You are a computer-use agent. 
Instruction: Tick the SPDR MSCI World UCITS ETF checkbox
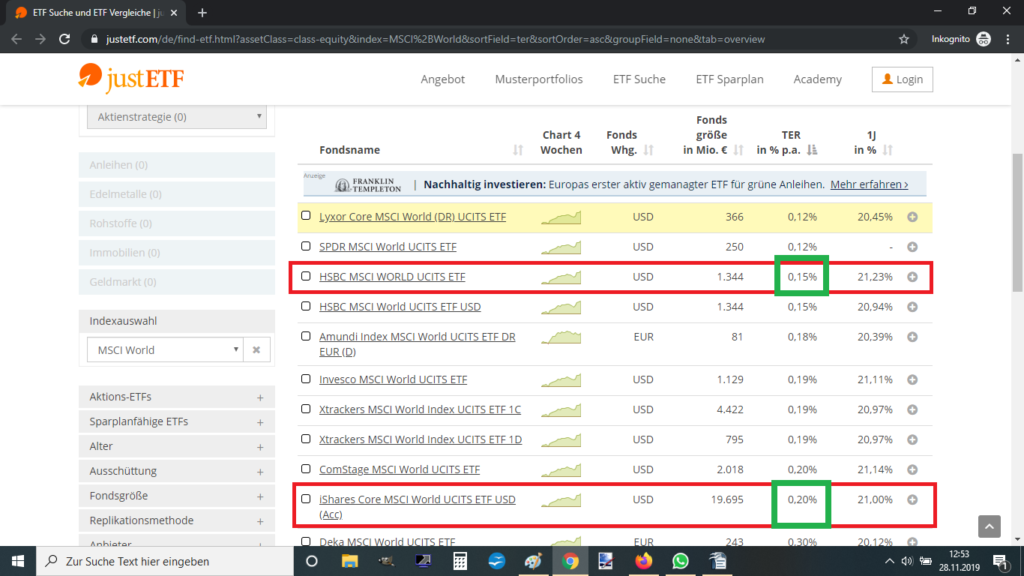(306, 246)
